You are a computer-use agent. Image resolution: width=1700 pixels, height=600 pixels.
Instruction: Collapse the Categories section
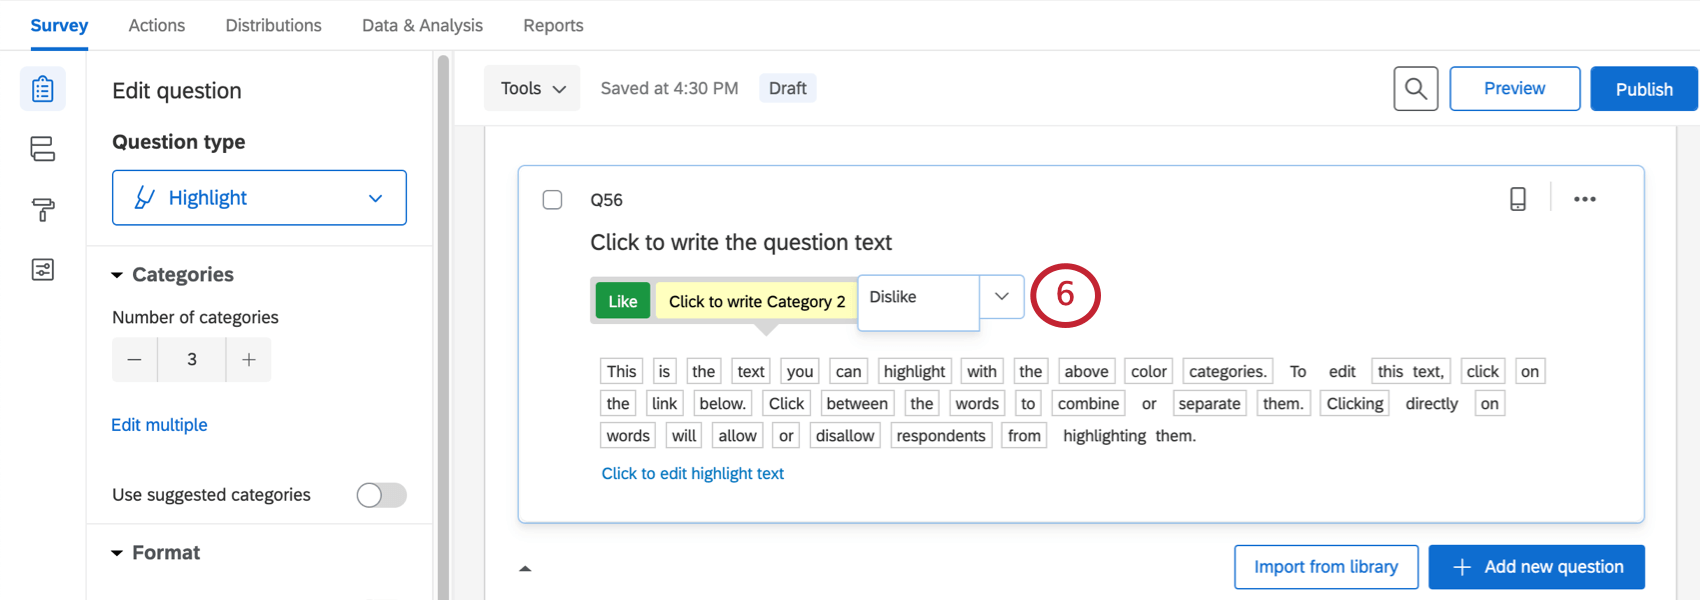click(x=117, y=275)
